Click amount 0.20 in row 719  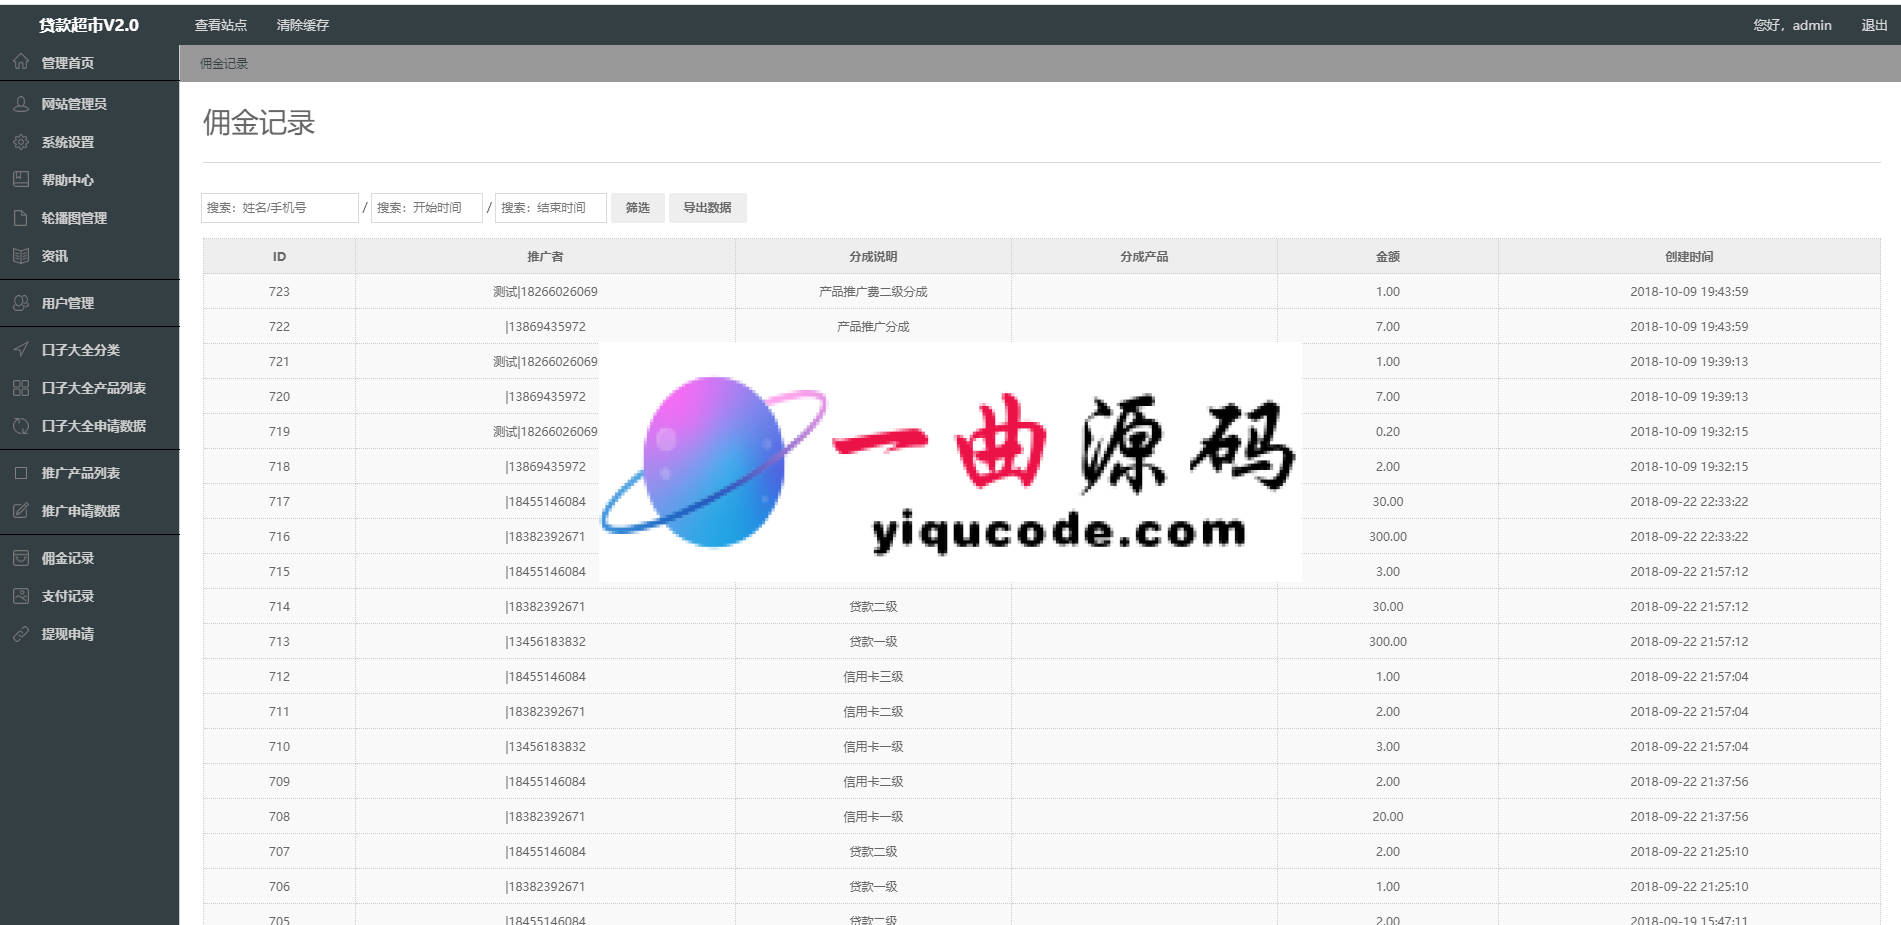[x=1387, y=431]
